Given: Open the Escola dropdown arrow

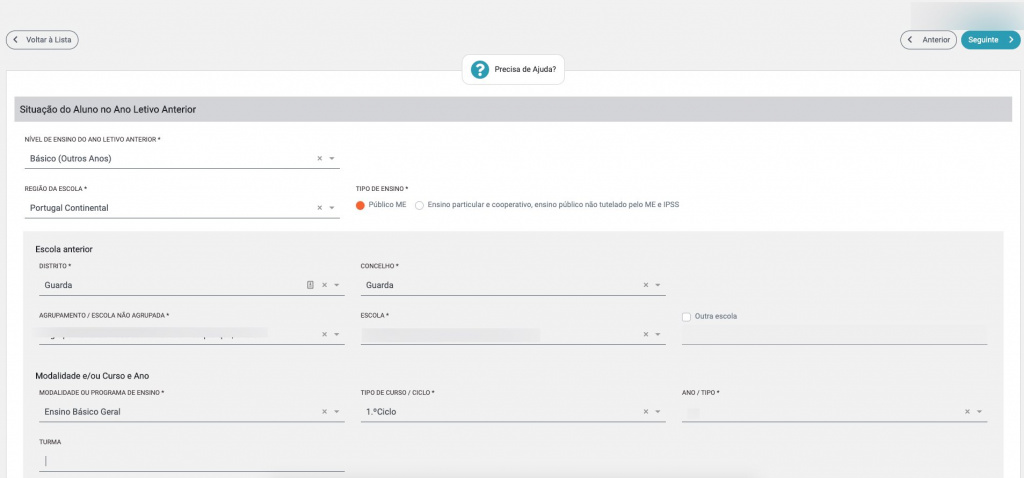Looking at the screenshot, I should pos(658,335).
